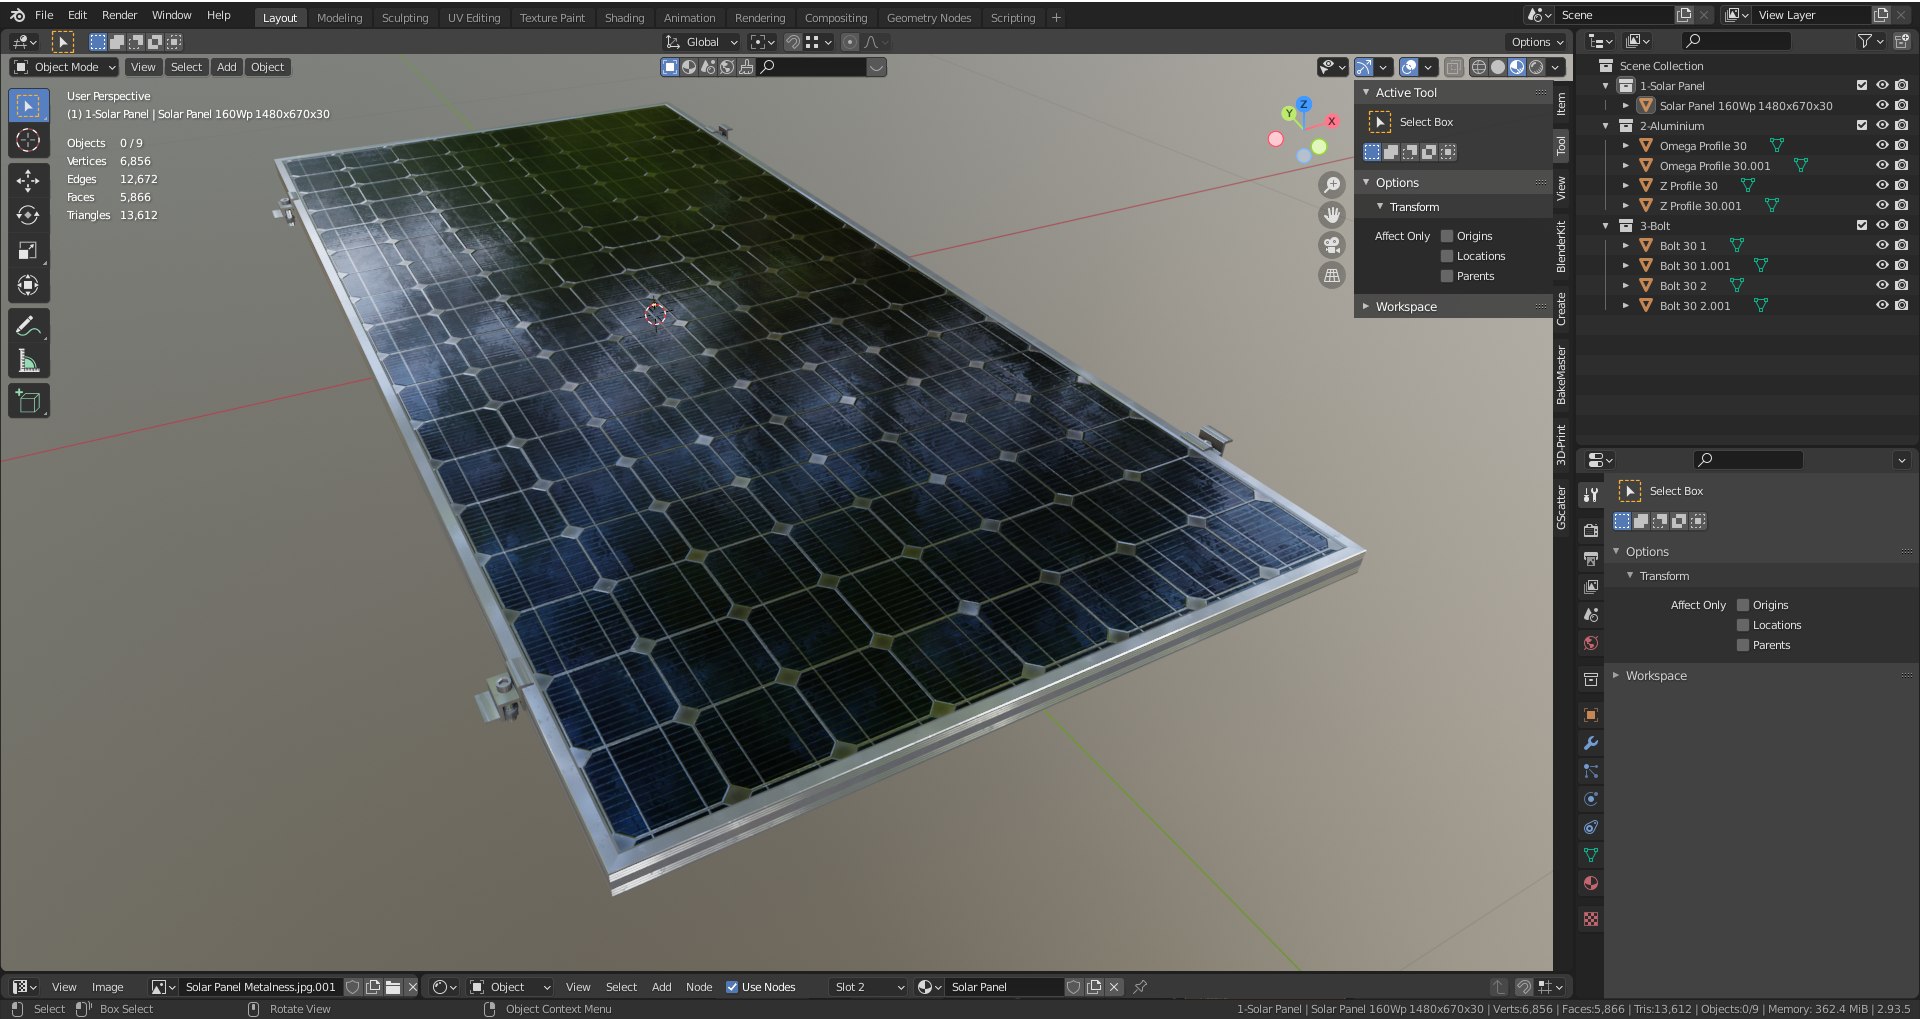This screenshot has height=1019, width=1920.
Task: Open the Material properties tab icon
Action: click(x=1591, y=883)
